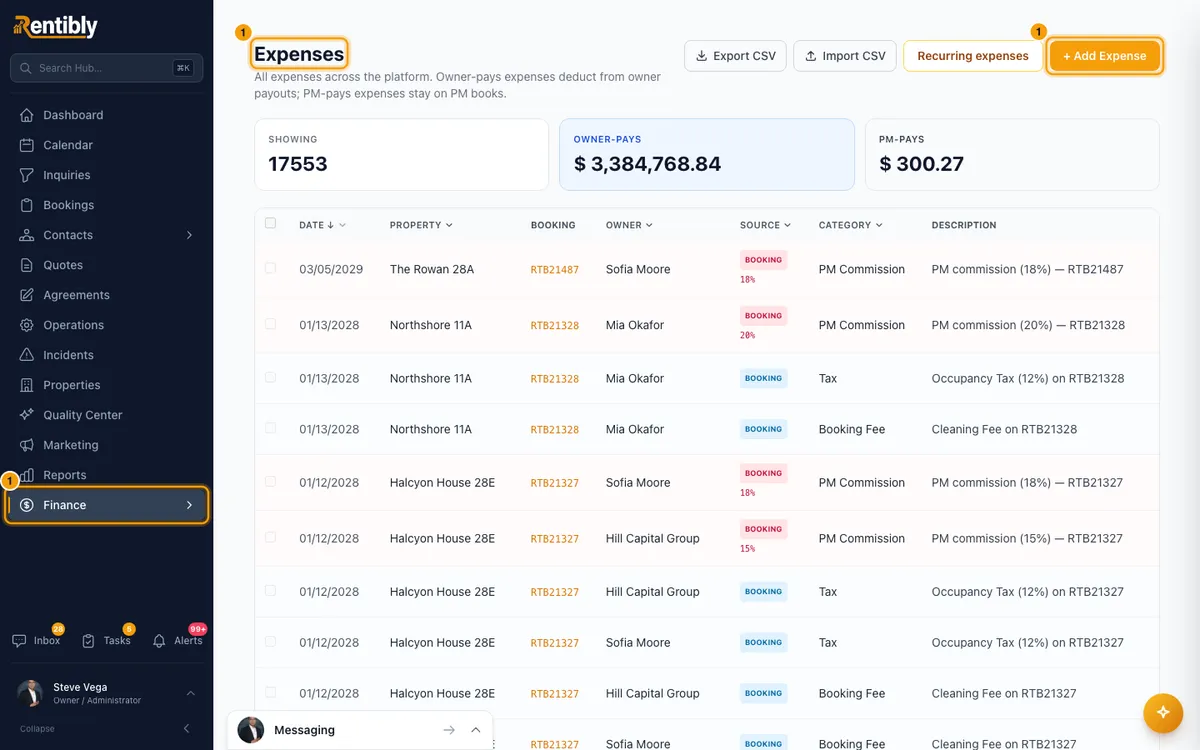Click the Collapse label in sidebar

[x=37, y=729]
